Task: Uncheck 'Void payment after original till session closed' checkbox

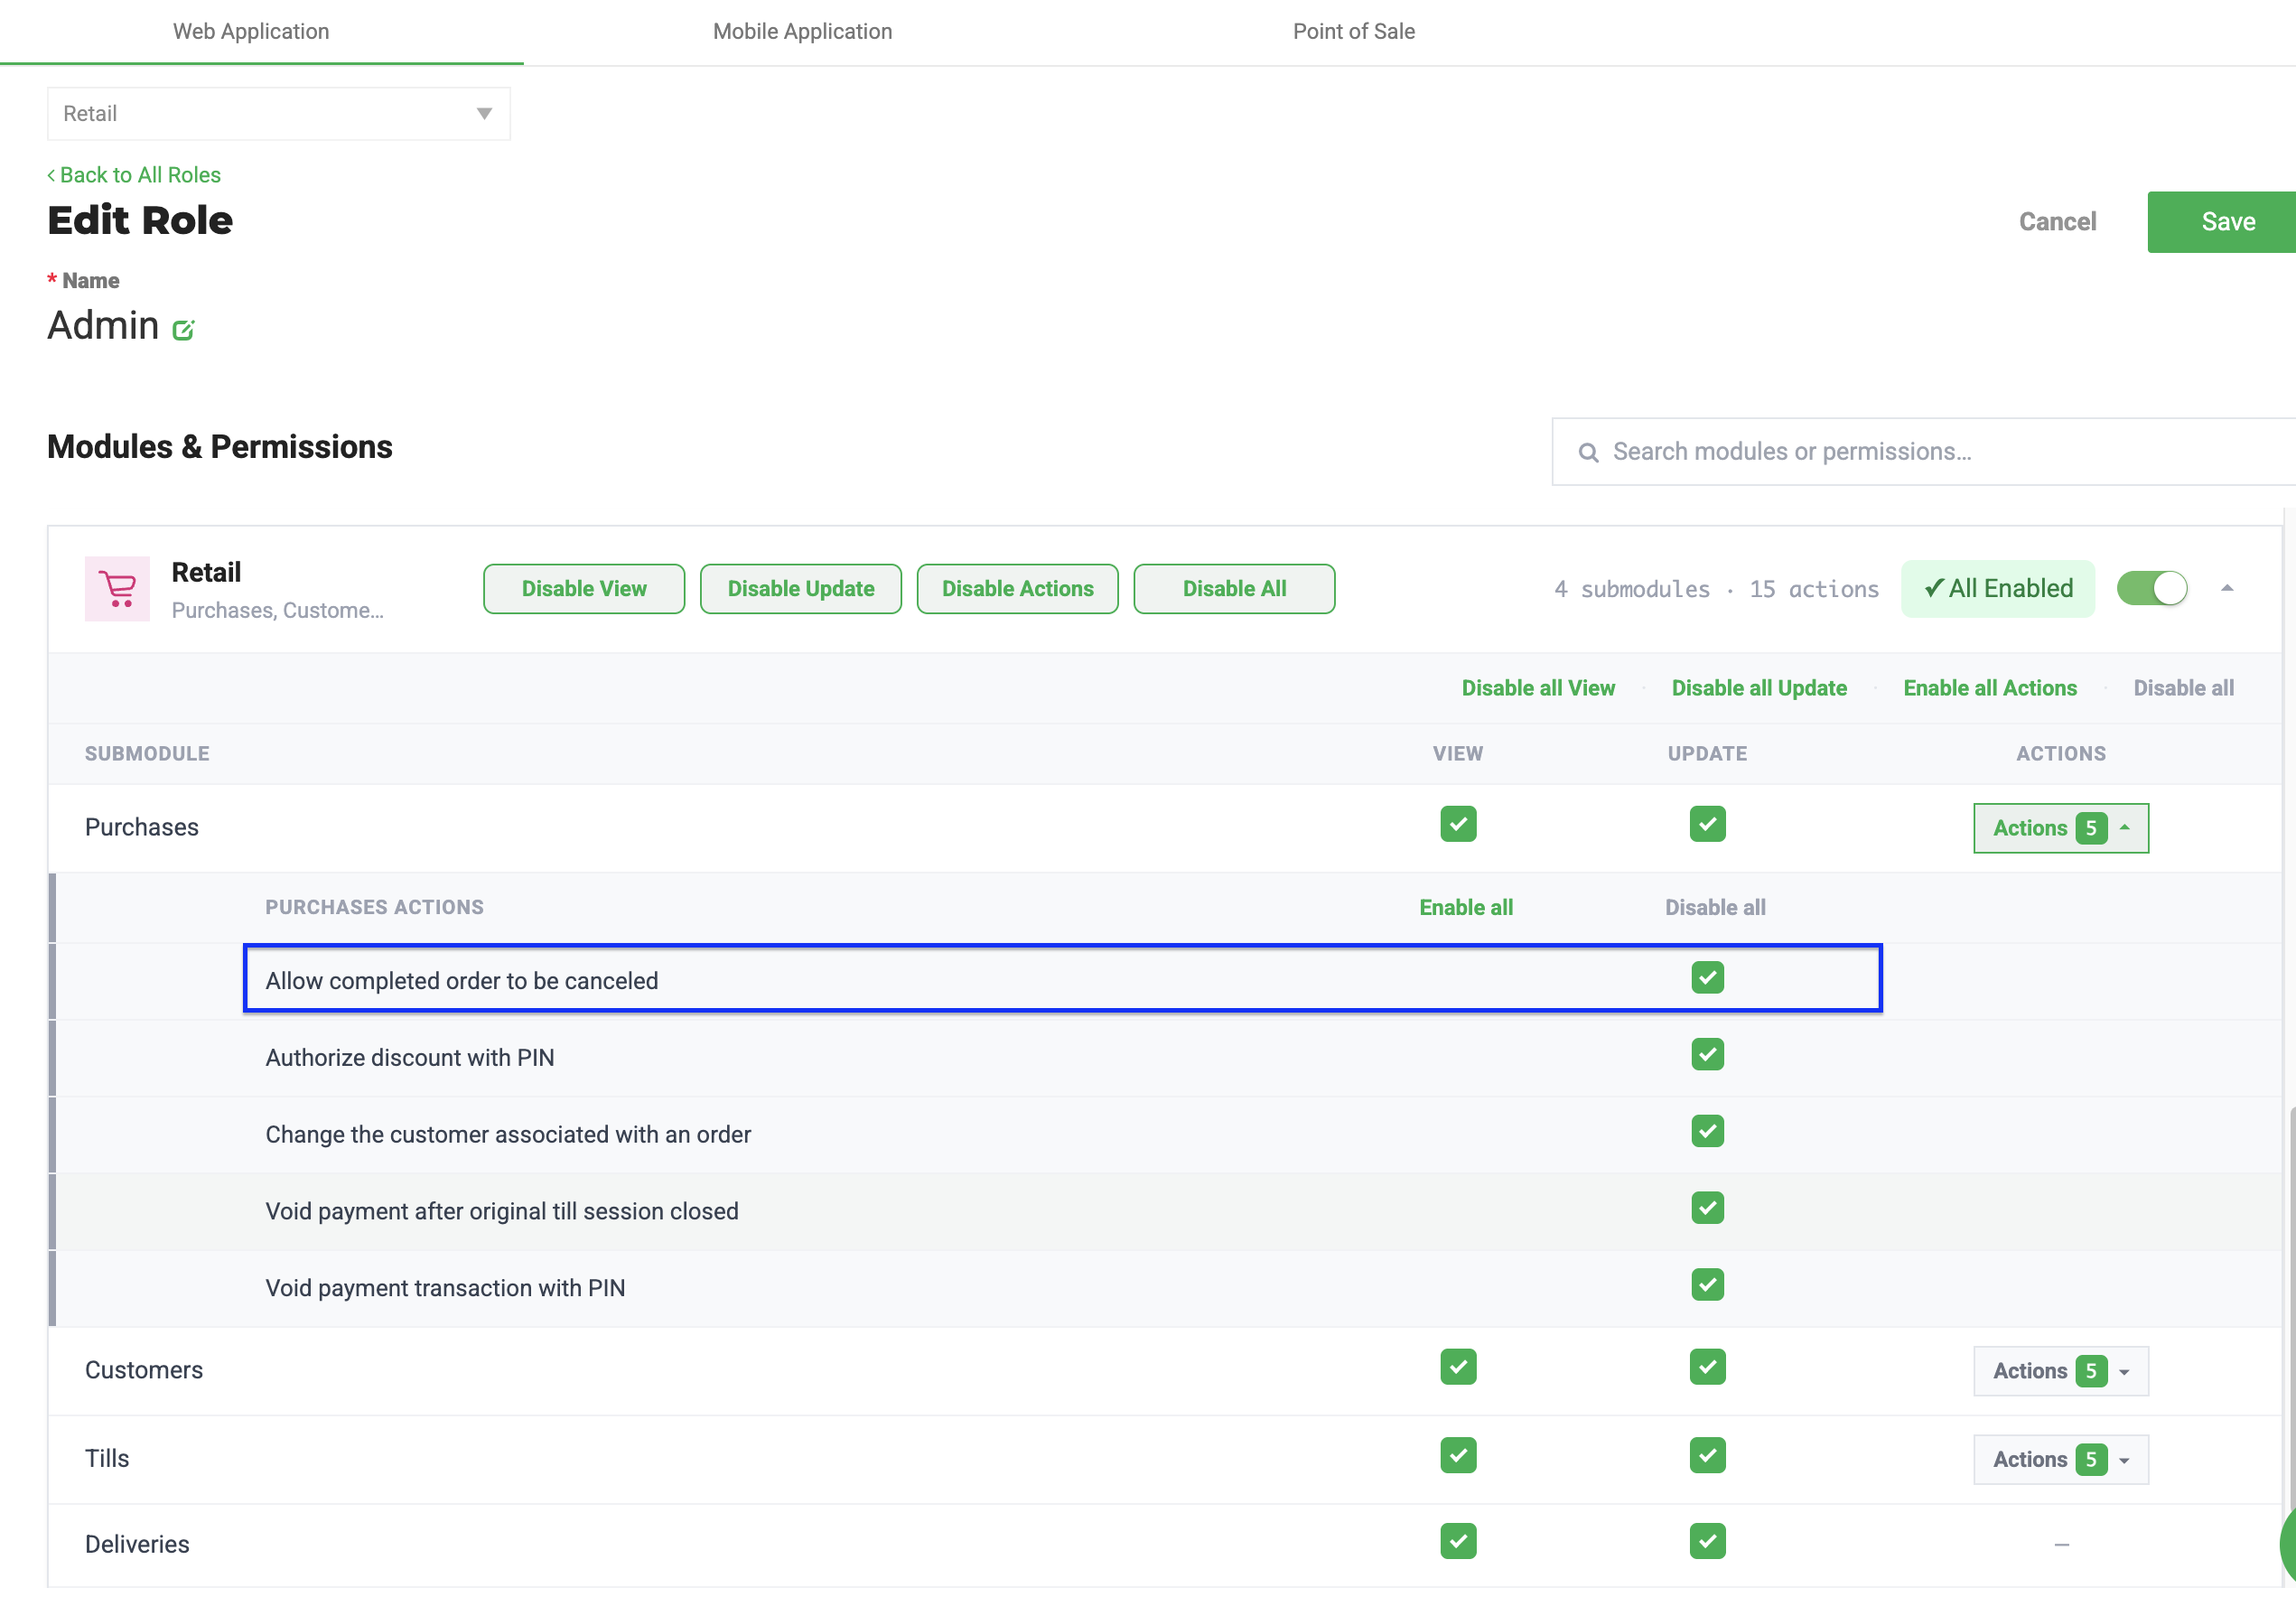Action: (x=1707, y=1208)
